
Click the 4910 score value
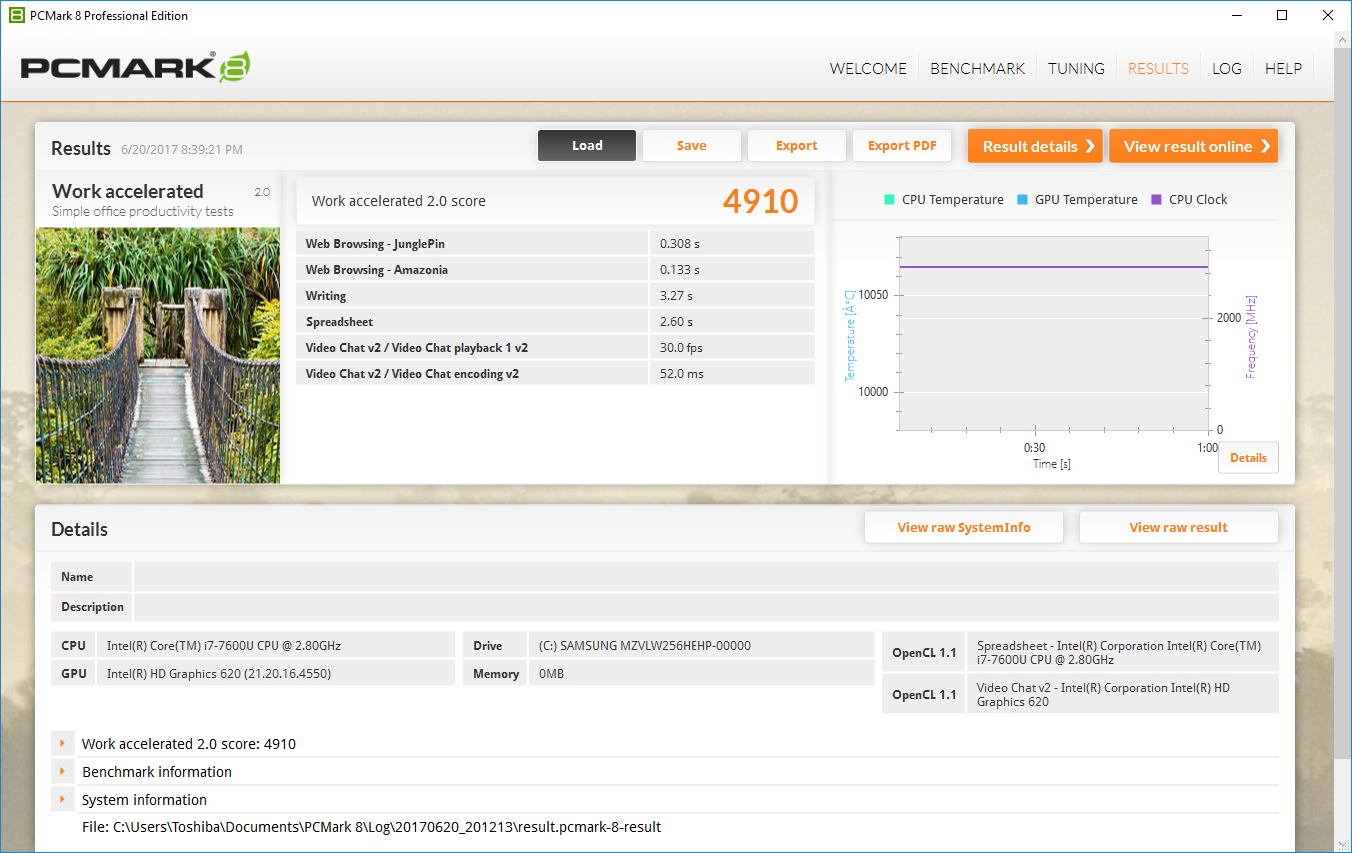tap(760, 201)
